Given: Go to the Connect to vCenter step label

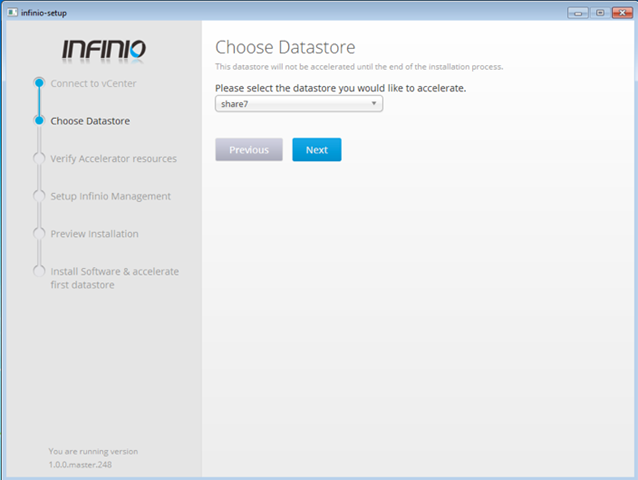Looking at the screenshot, I should point(93,83).
